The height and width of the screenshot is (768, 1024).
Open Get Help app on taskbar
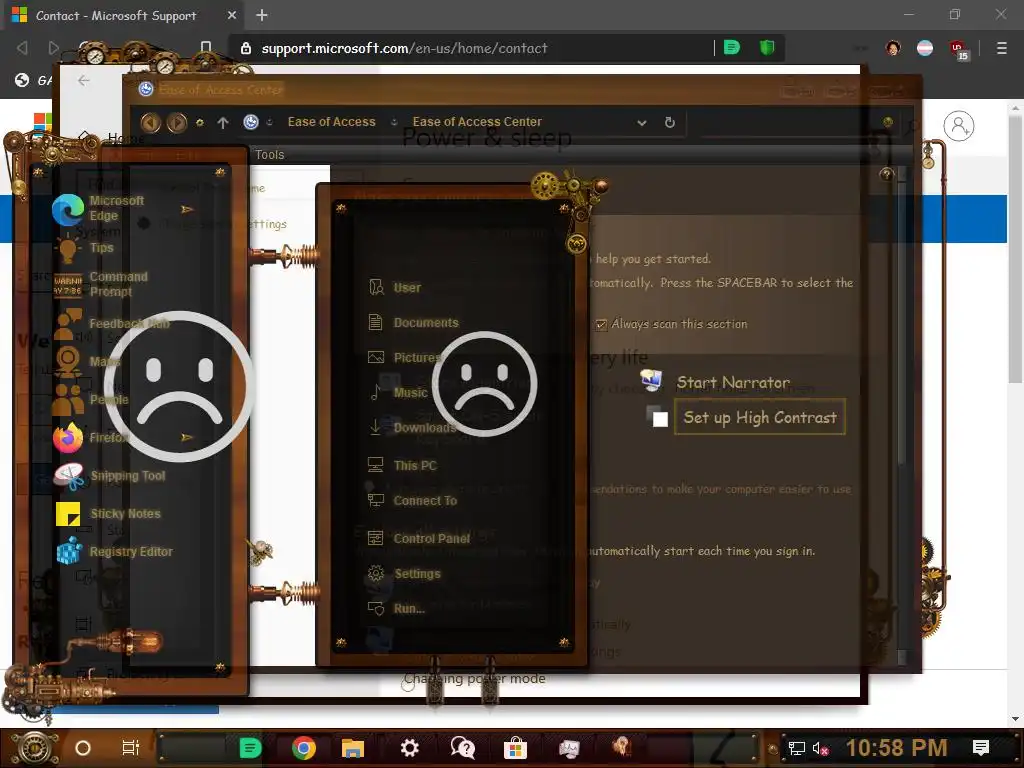tap(462, 748)
